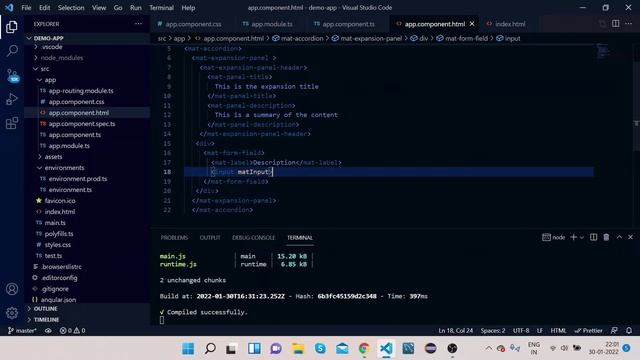Open environment.prod.ts file
The width and height of the screenshot is (640, 360).
point(88,179)
